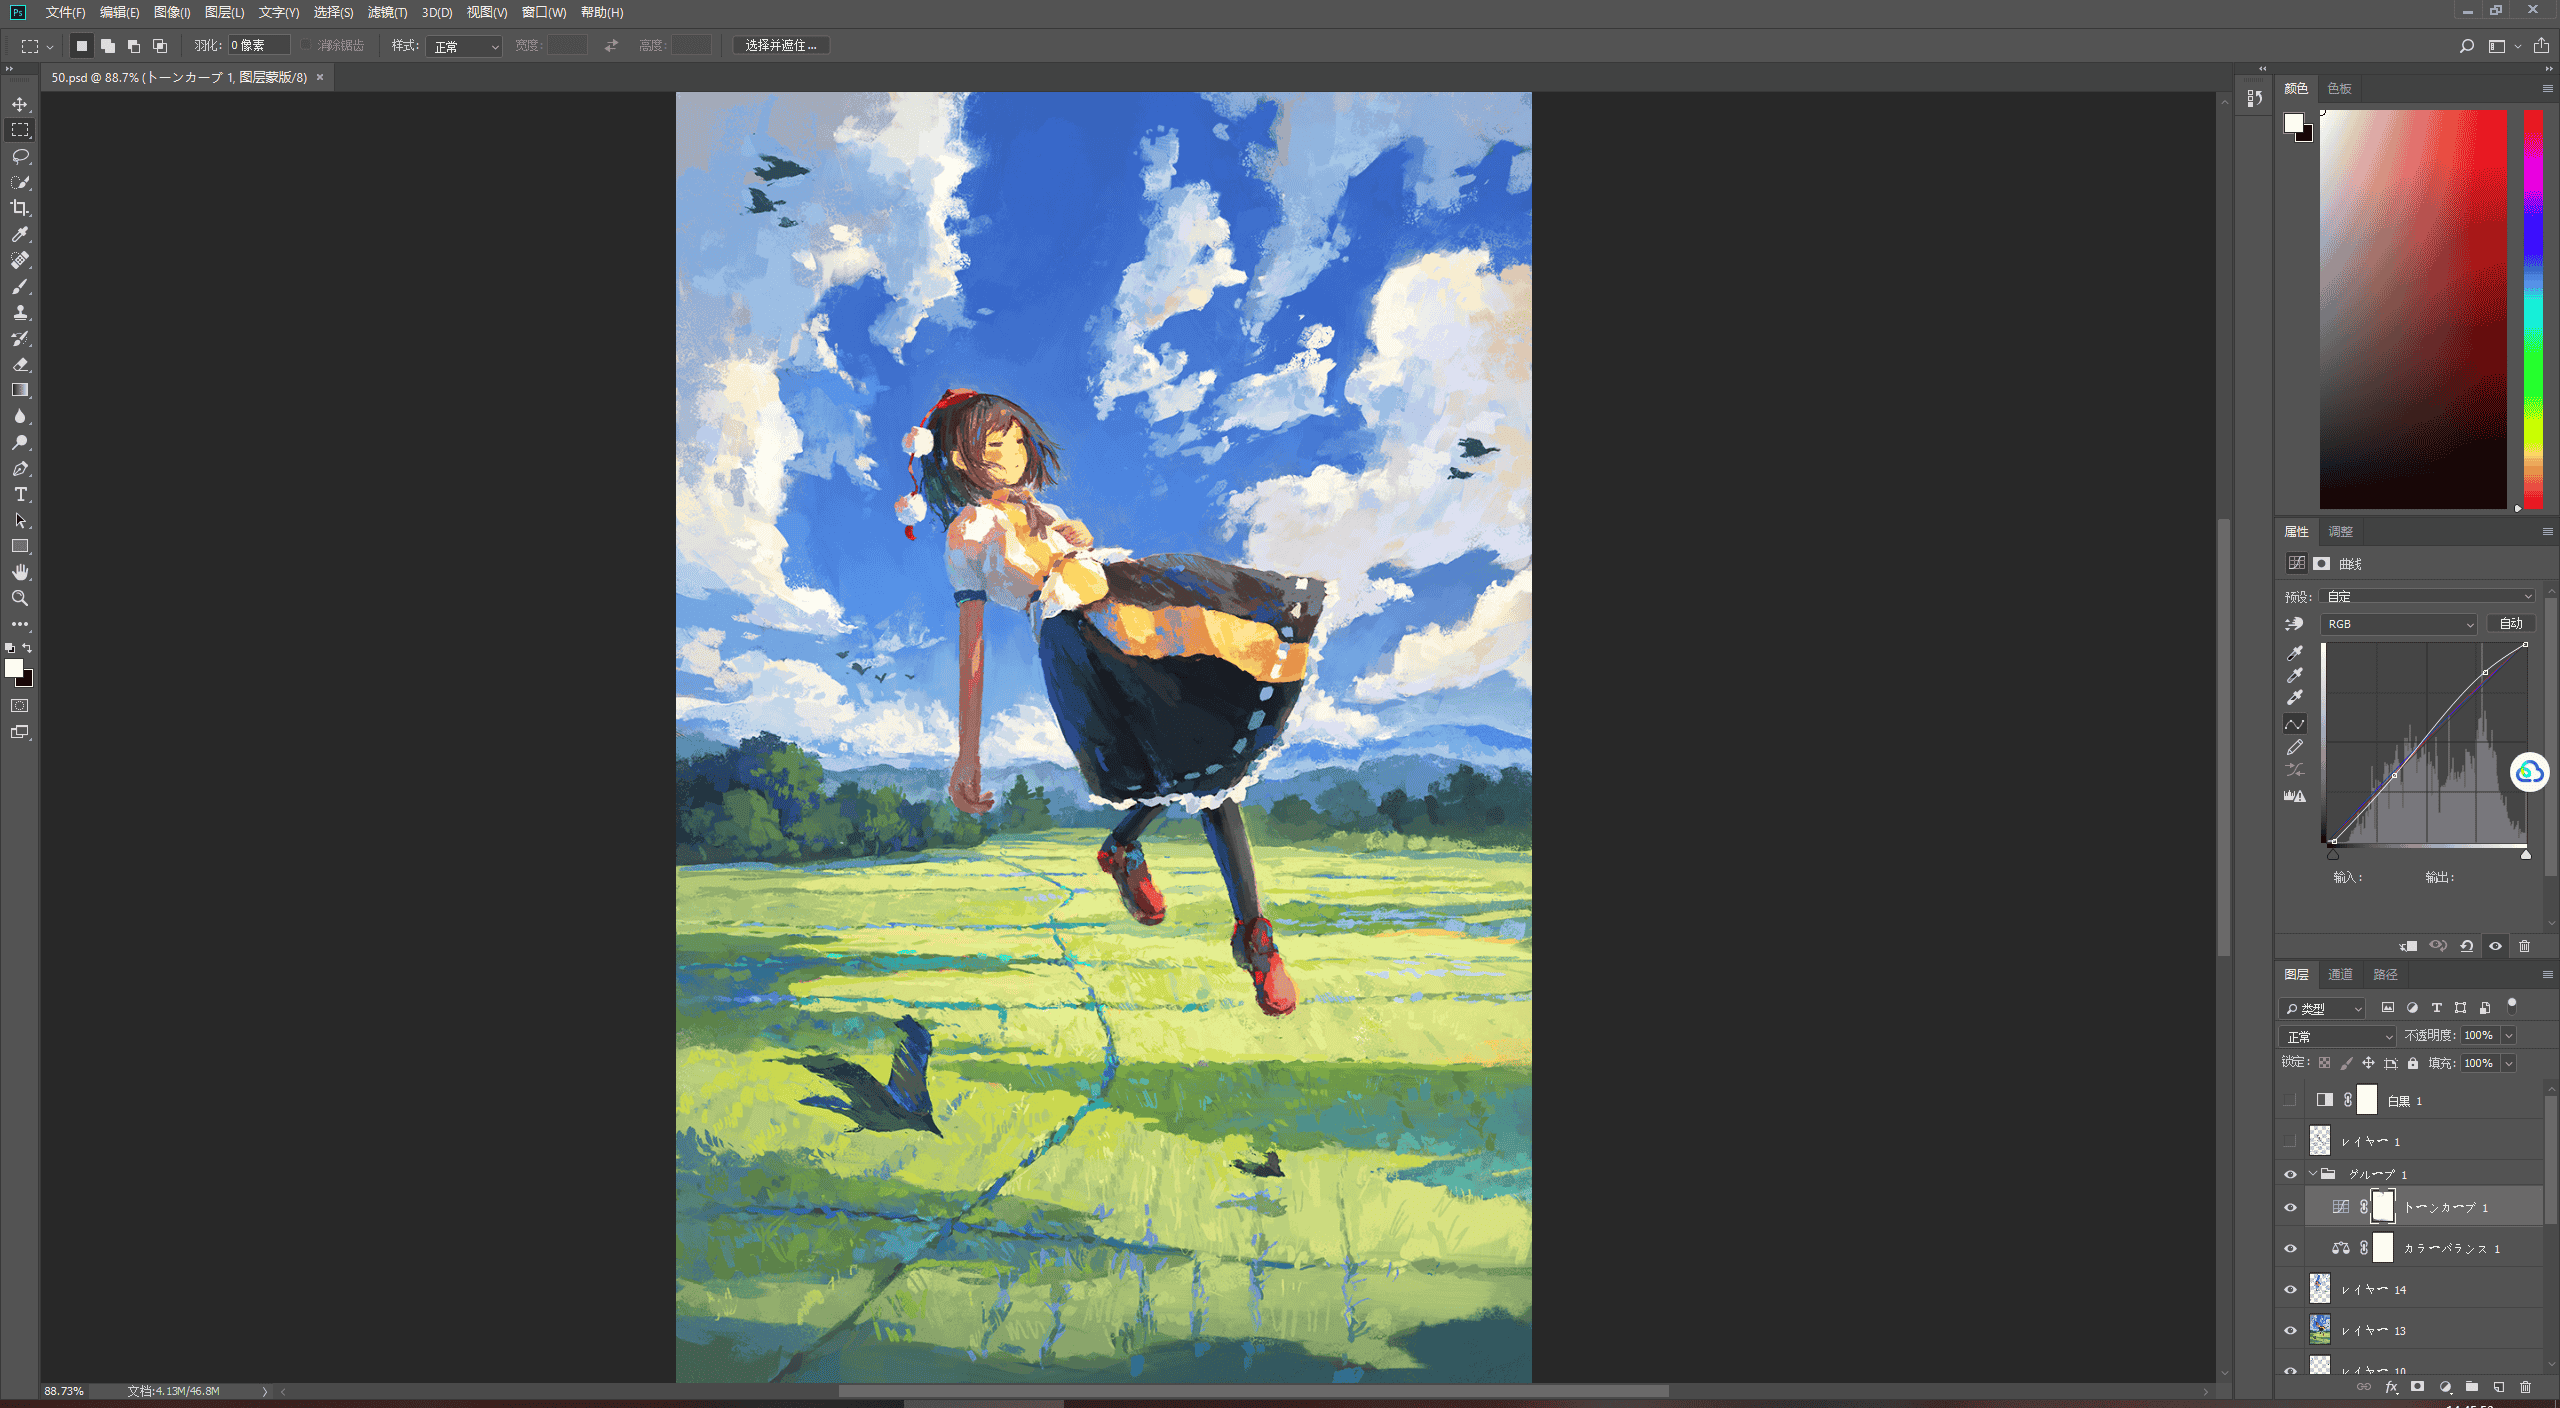Hide the カラーバランス 1 layer
The height and width of the screenshot is (1408, 2560).
[2290, 1248]
